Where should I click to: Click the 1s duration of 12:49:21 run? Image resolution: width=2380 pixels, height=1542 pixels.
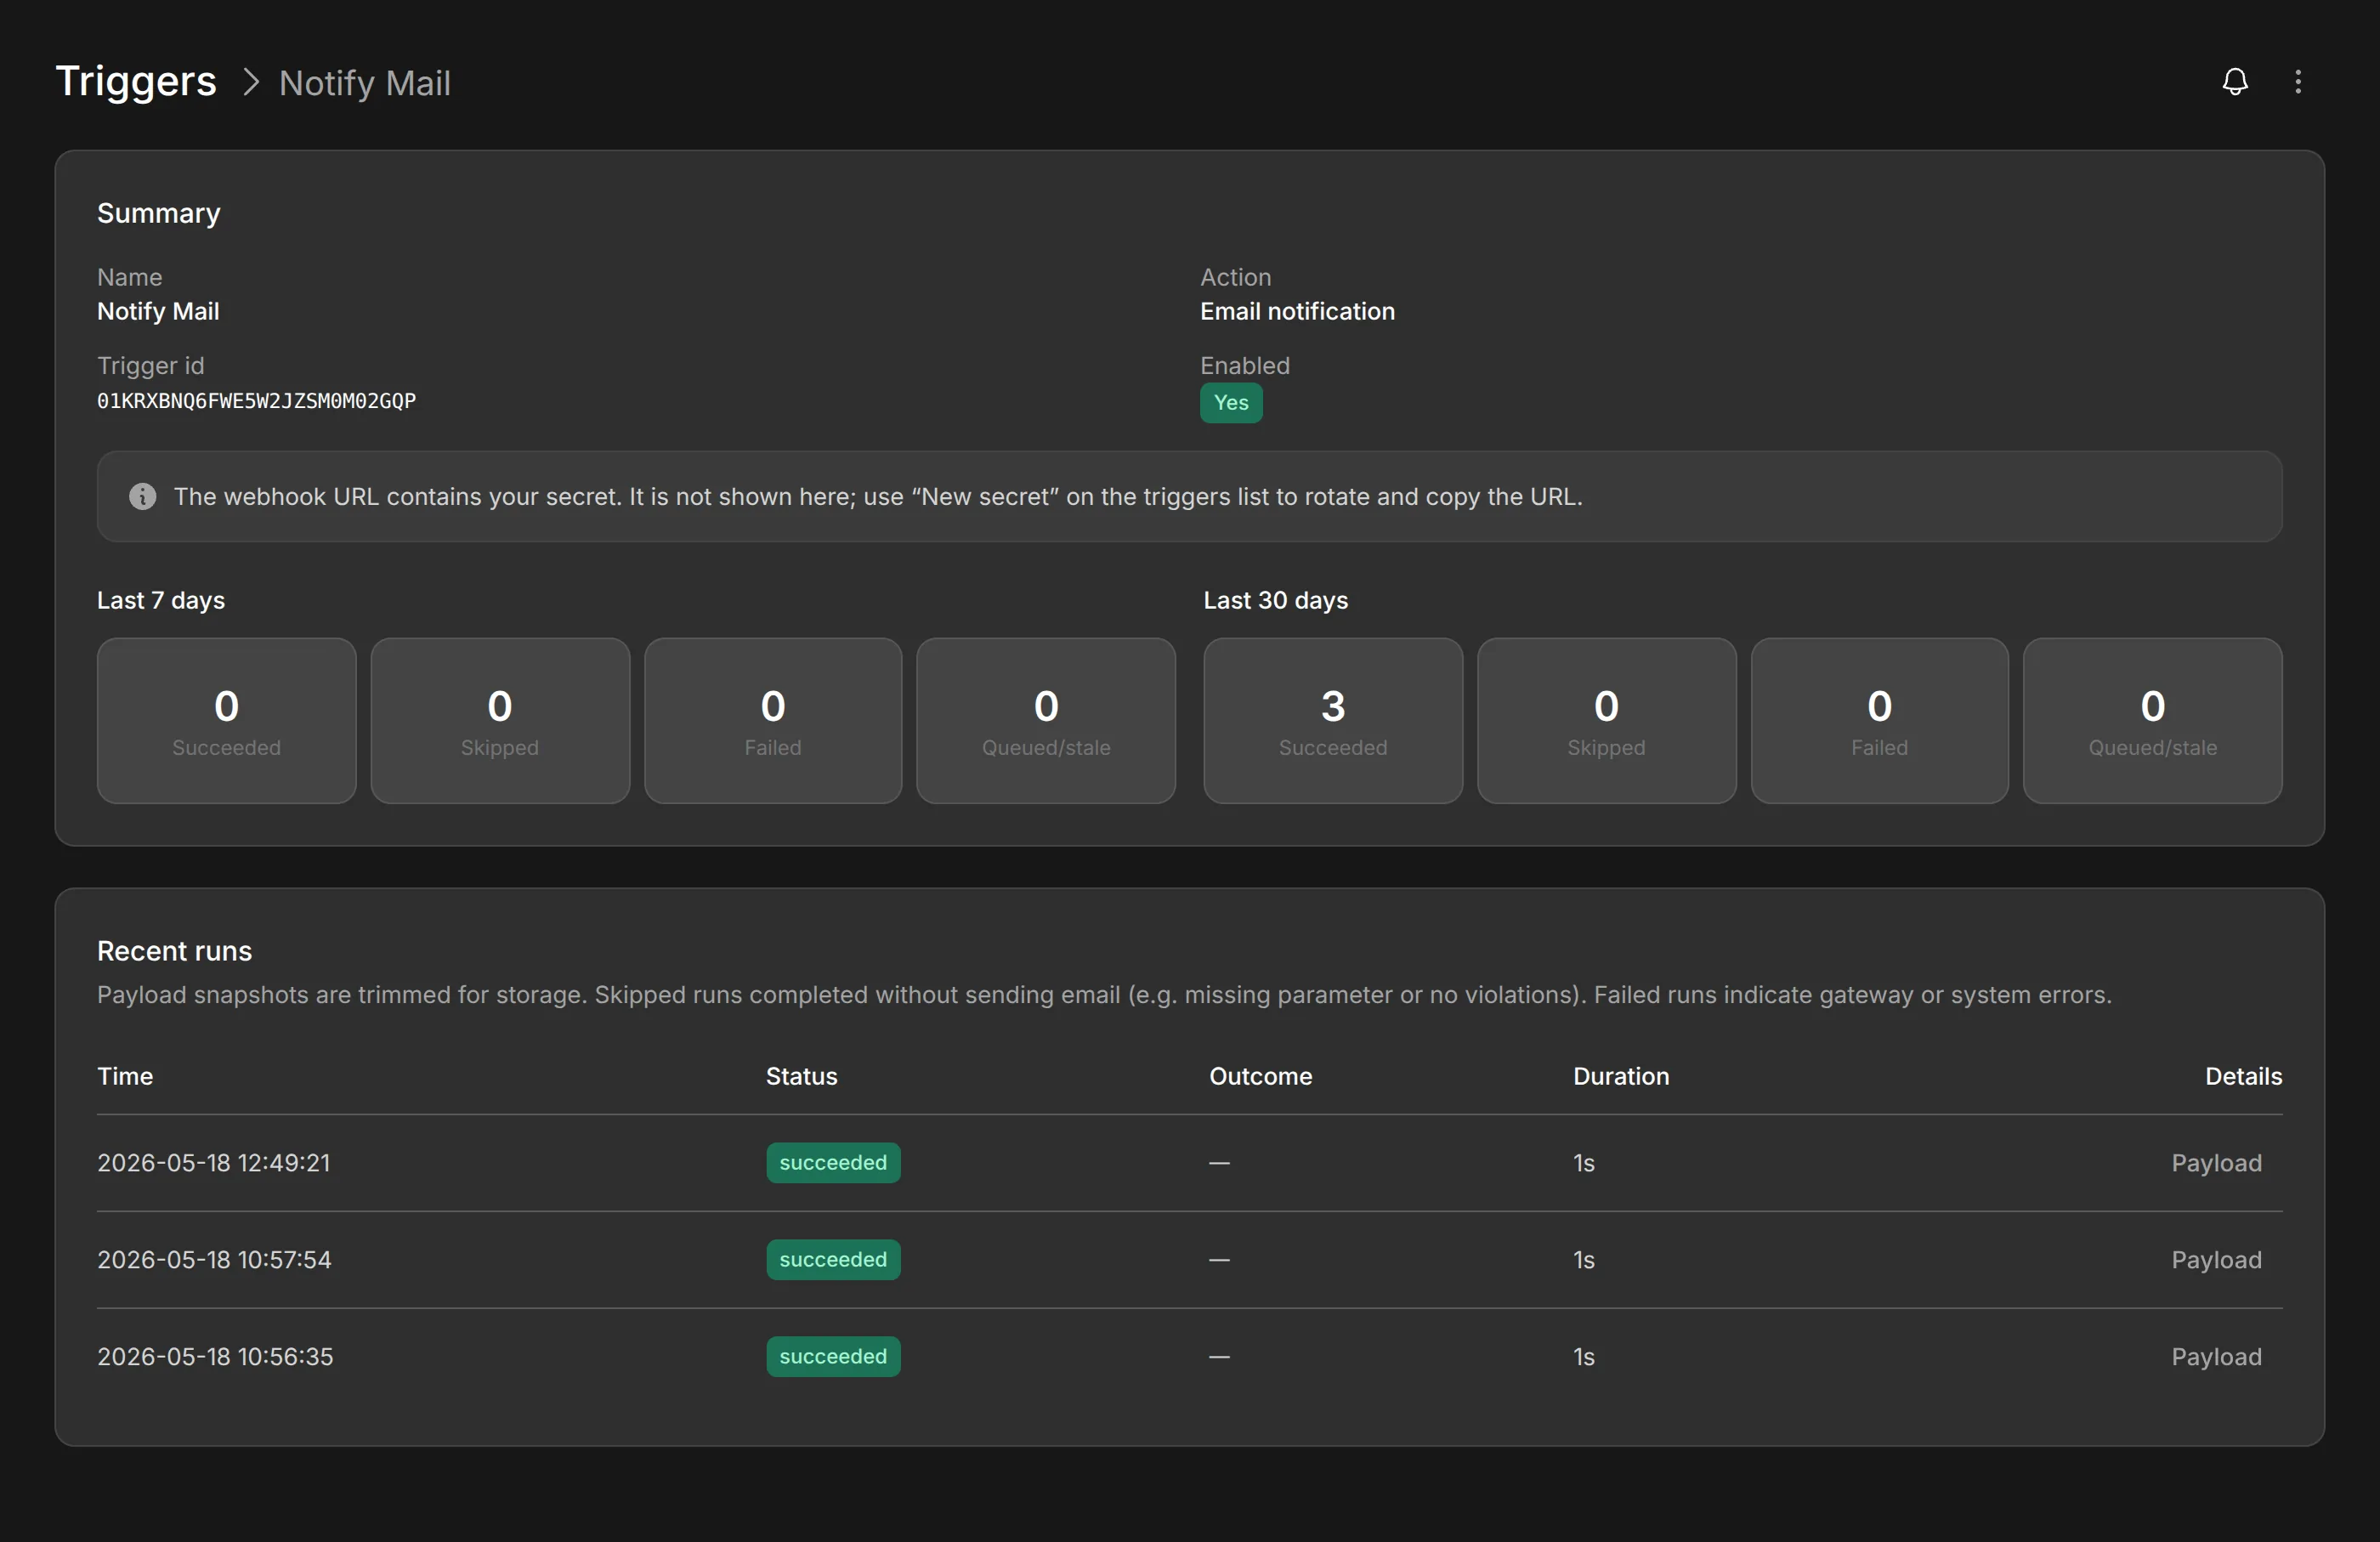tap(1584, 1163)
